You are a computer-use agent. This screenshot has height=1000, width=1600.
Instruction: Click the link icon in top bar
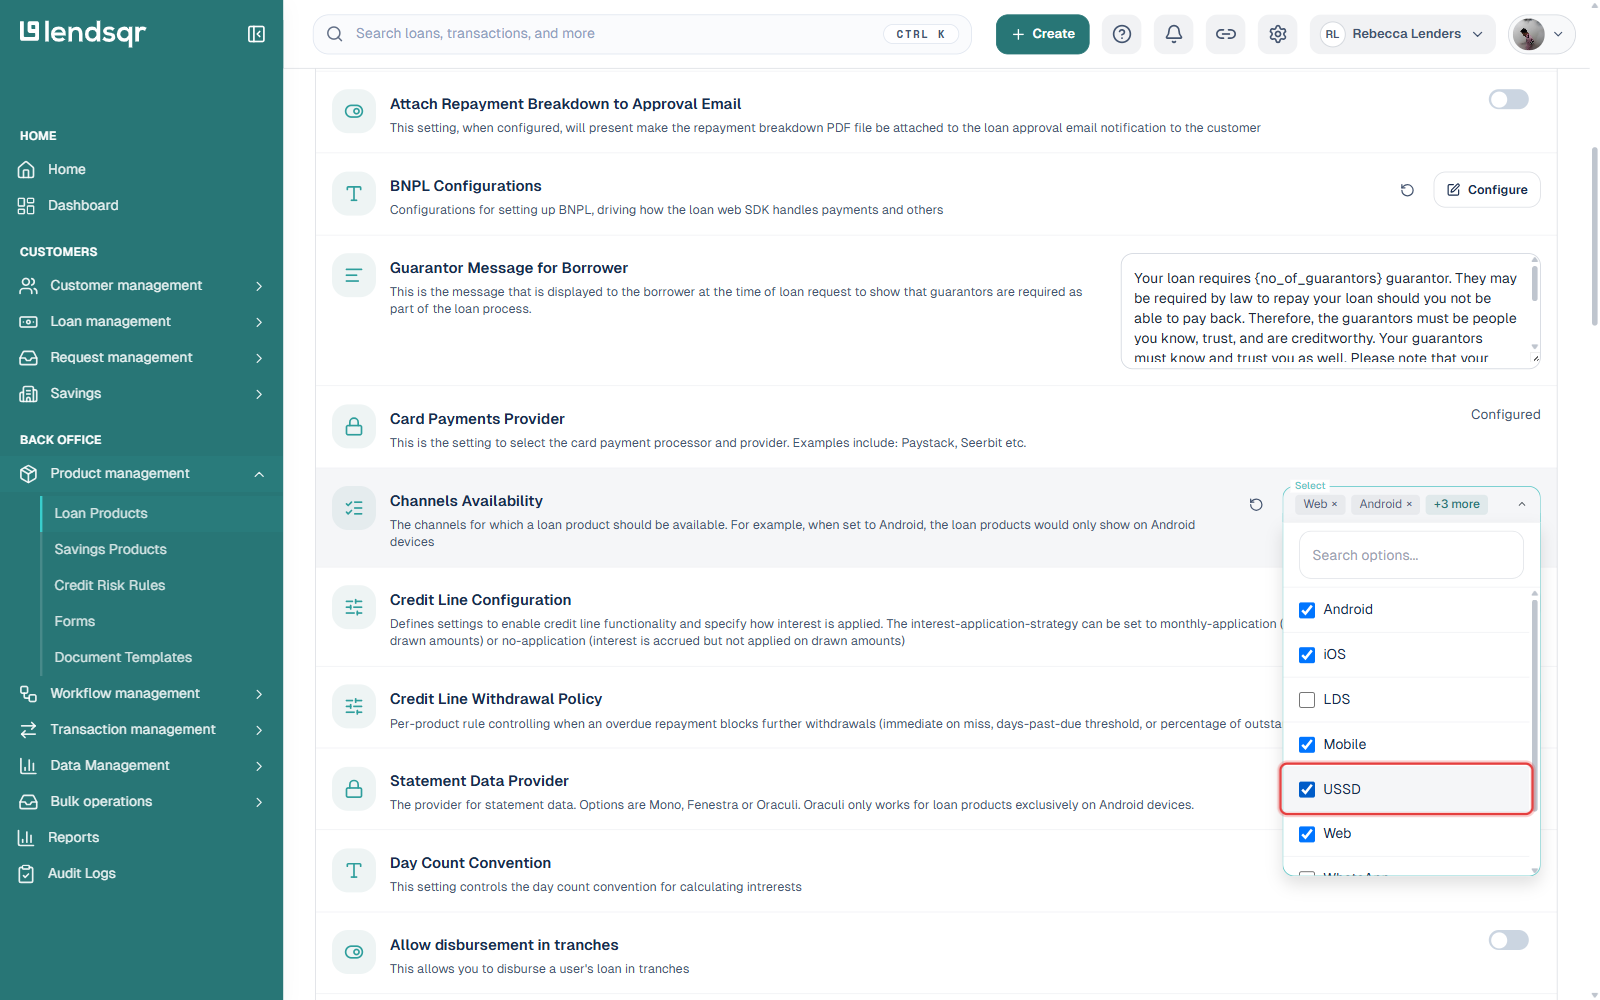point(1226,34)
